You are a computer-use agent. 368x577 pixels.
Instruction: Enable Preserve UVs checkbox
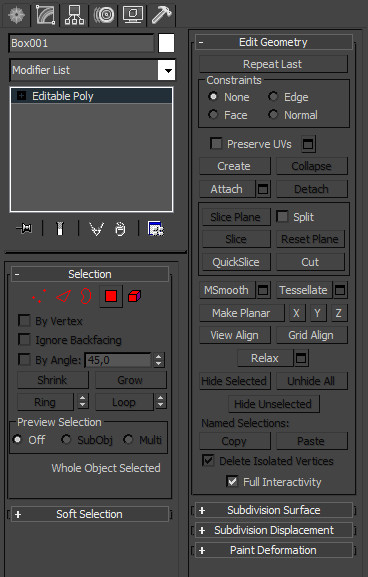coord(216,143)
